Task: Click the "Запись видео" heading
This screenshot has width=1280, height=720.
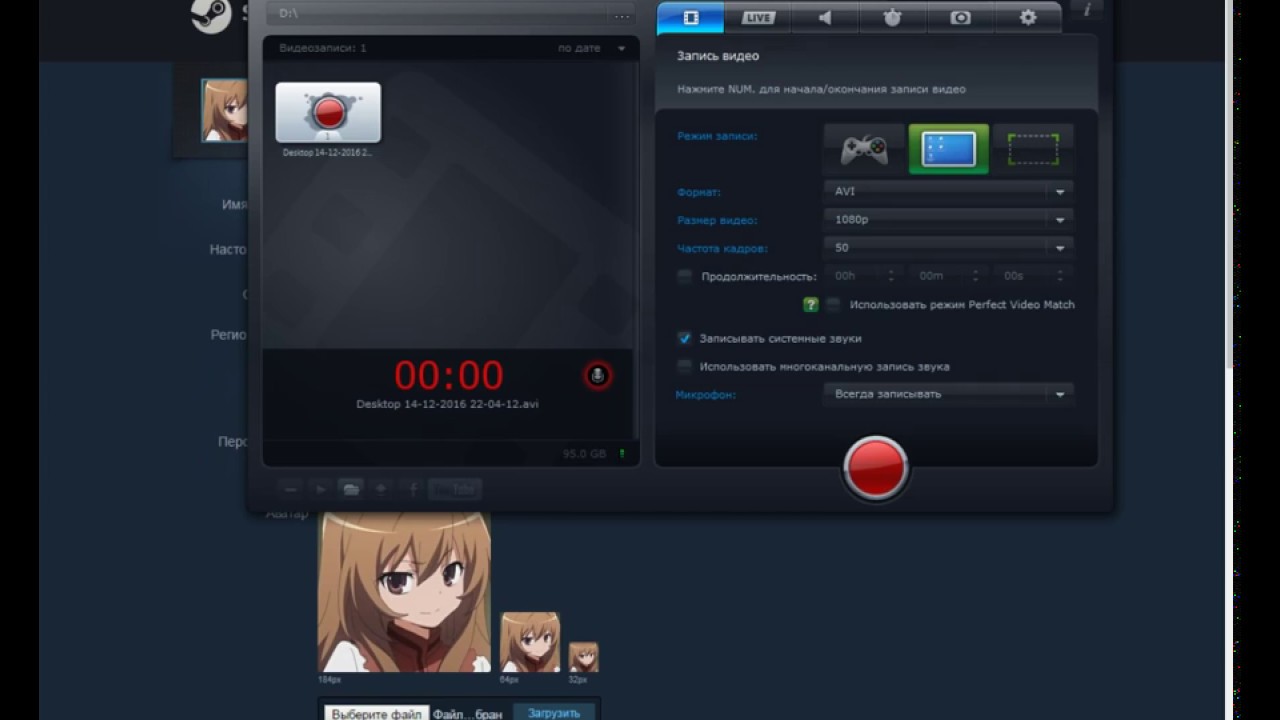Action: pos(718,56)
